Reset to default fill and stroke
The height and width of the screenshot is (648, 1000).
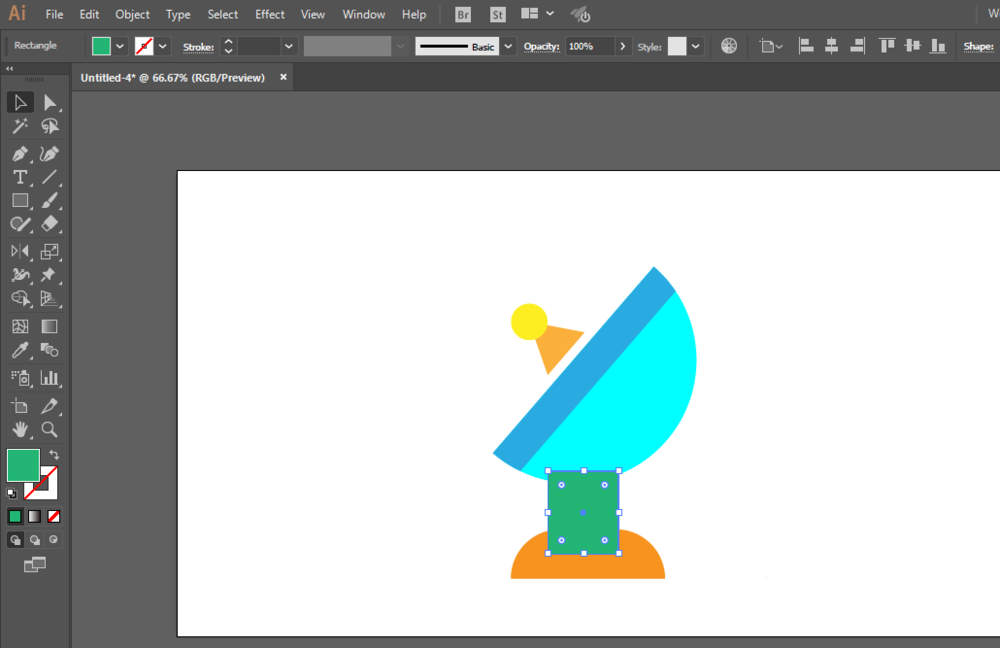point(11,493)
